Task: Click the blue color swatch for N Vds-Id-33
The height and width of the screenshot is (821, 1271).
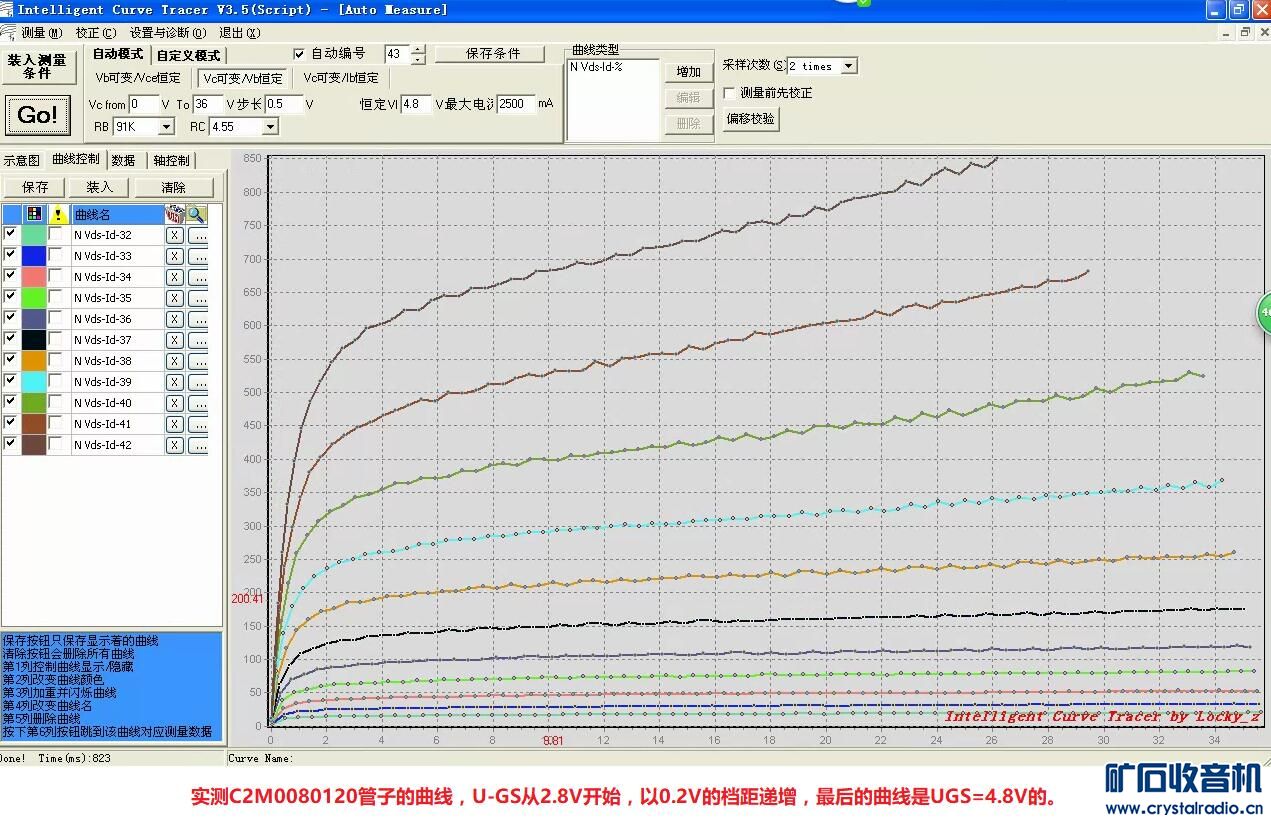Action: (34, 256)
